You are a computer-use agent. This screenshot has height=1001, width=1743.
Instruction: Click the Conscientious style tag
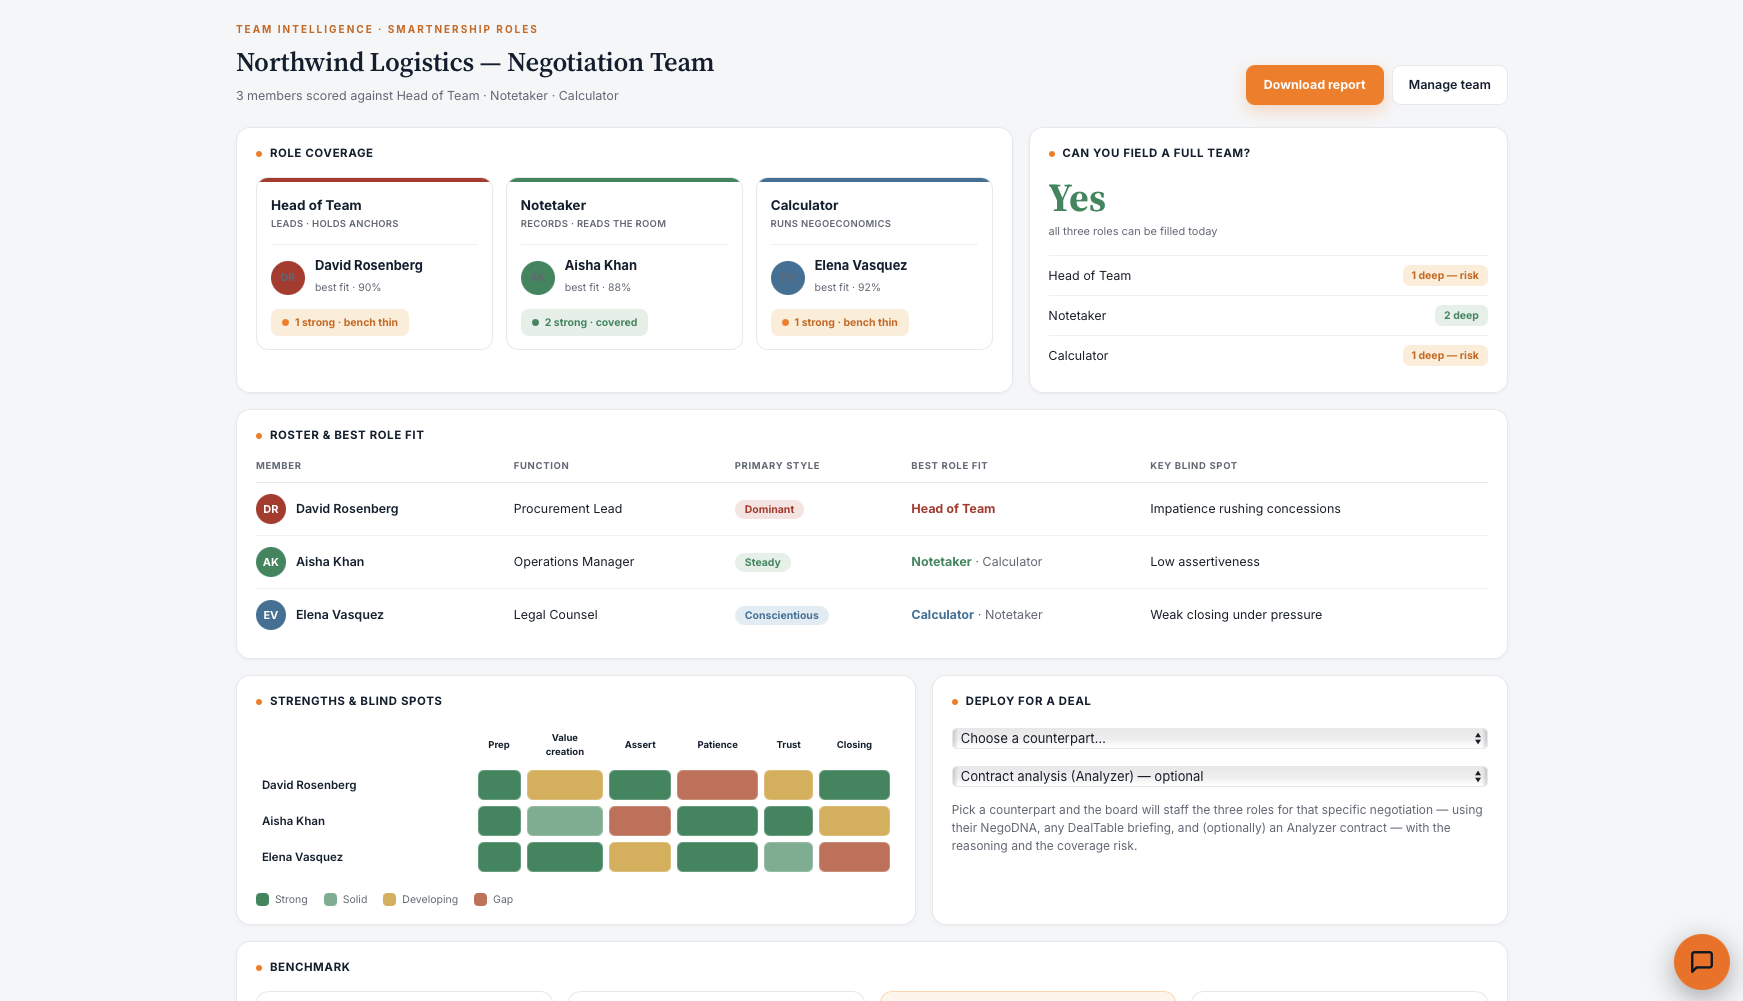click(781, 615)
